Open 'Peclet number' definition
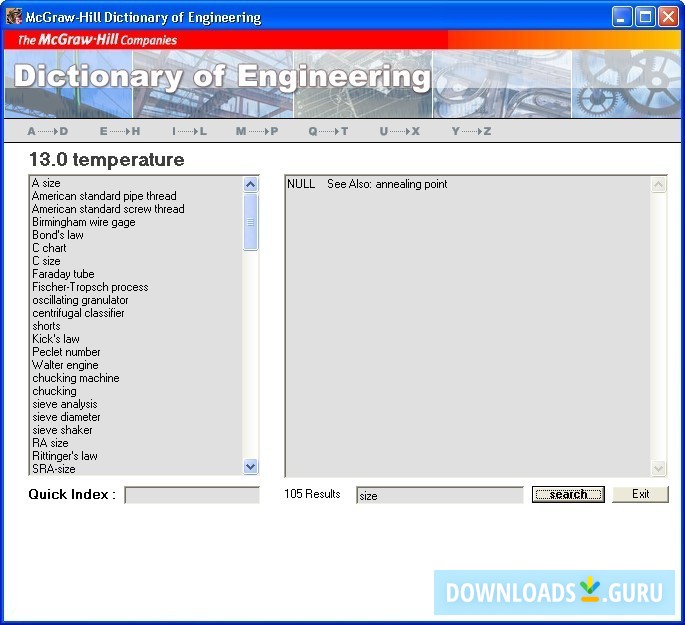Screen dimensions: 685x625 click(x=66, y=352)
